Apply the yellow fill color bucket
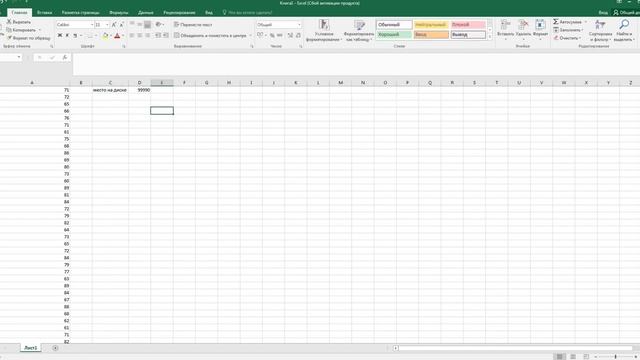Screen dimensions: 640x360 [105, 36]
